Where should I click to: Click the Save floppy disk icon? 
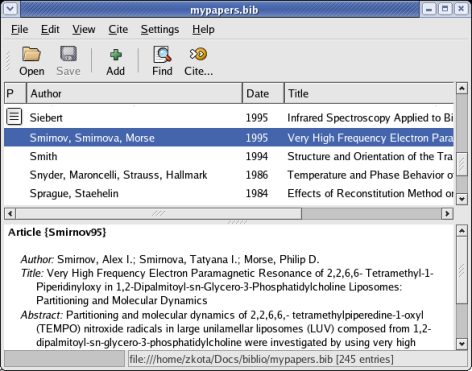pyautogui.click(x=68, y=54)
